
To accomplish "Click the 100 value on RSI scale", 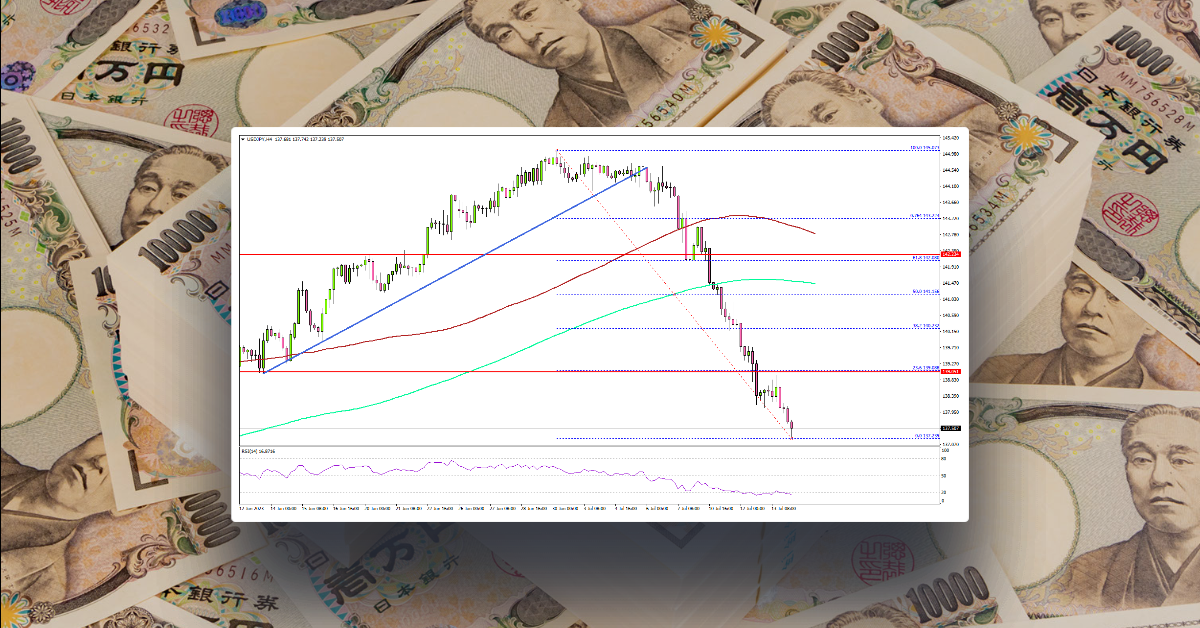I will pos(945,451).
